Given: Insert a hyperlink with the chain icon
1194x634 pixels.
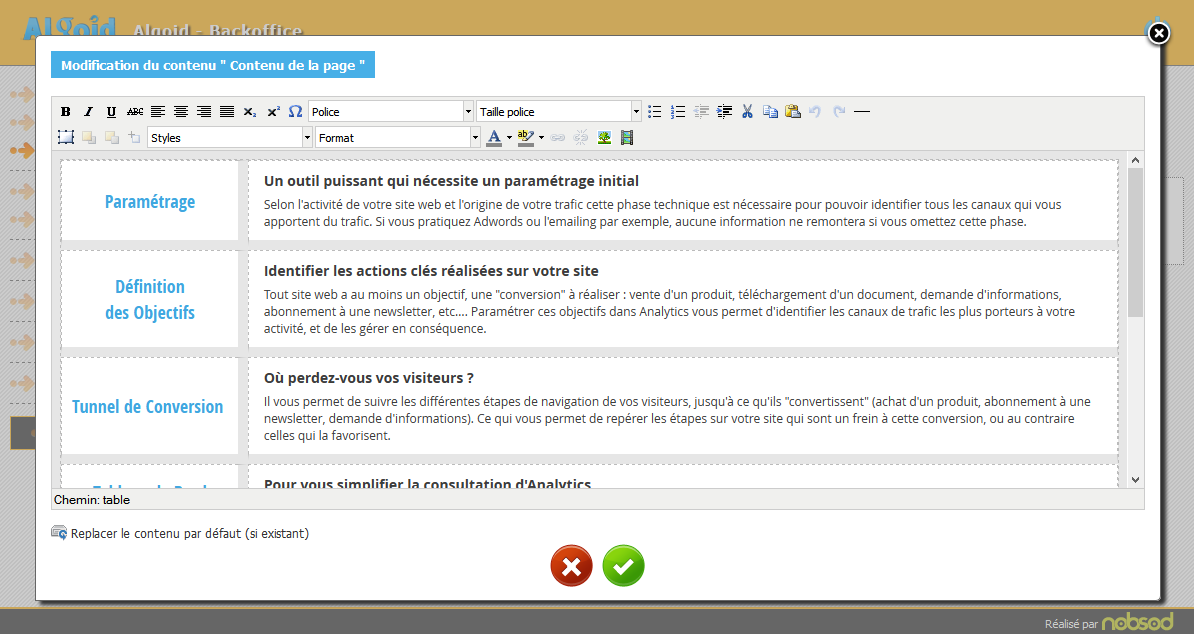Looking at the screenshot, I should click(558, 137).
